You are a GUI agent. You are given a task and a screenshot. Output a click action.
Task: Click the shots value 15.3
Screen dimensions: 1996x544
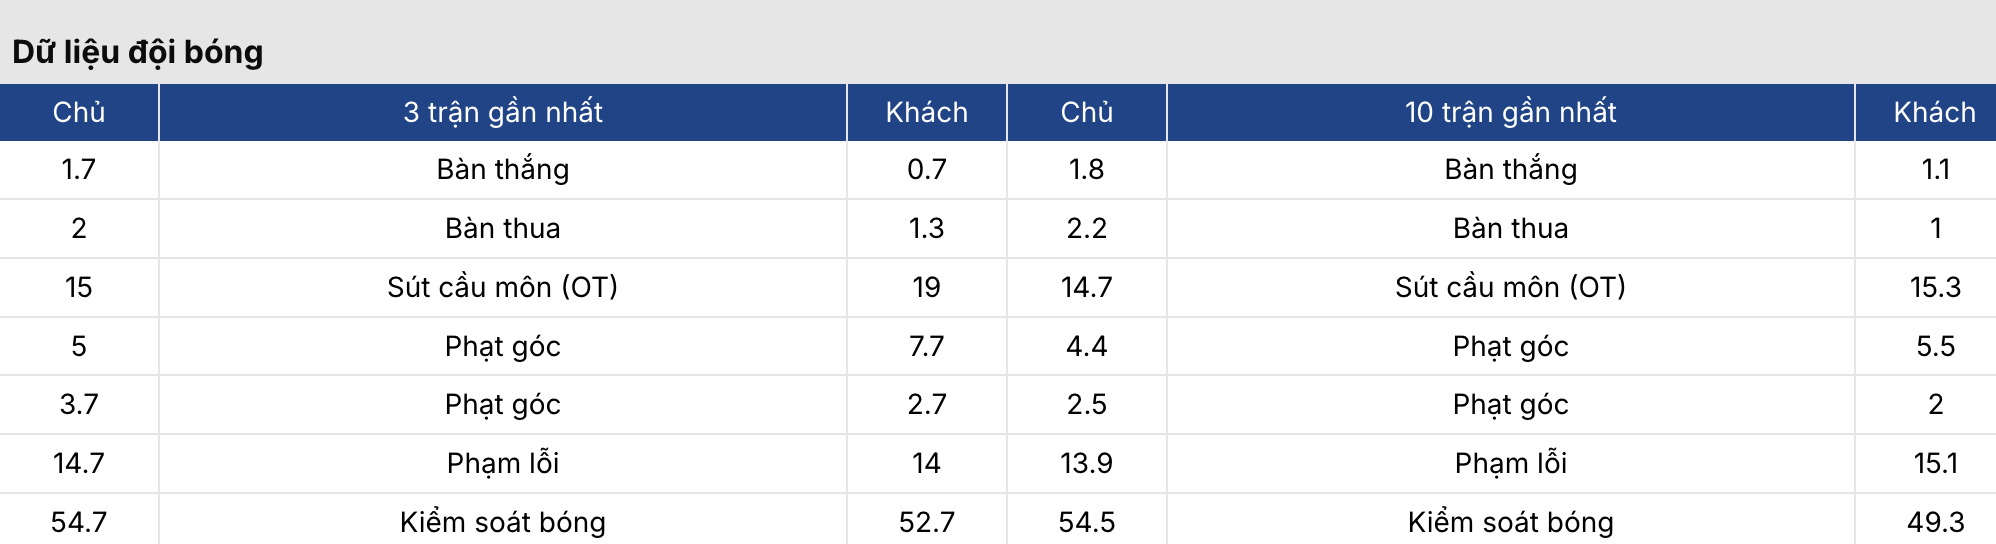[x=1935, y=288]
